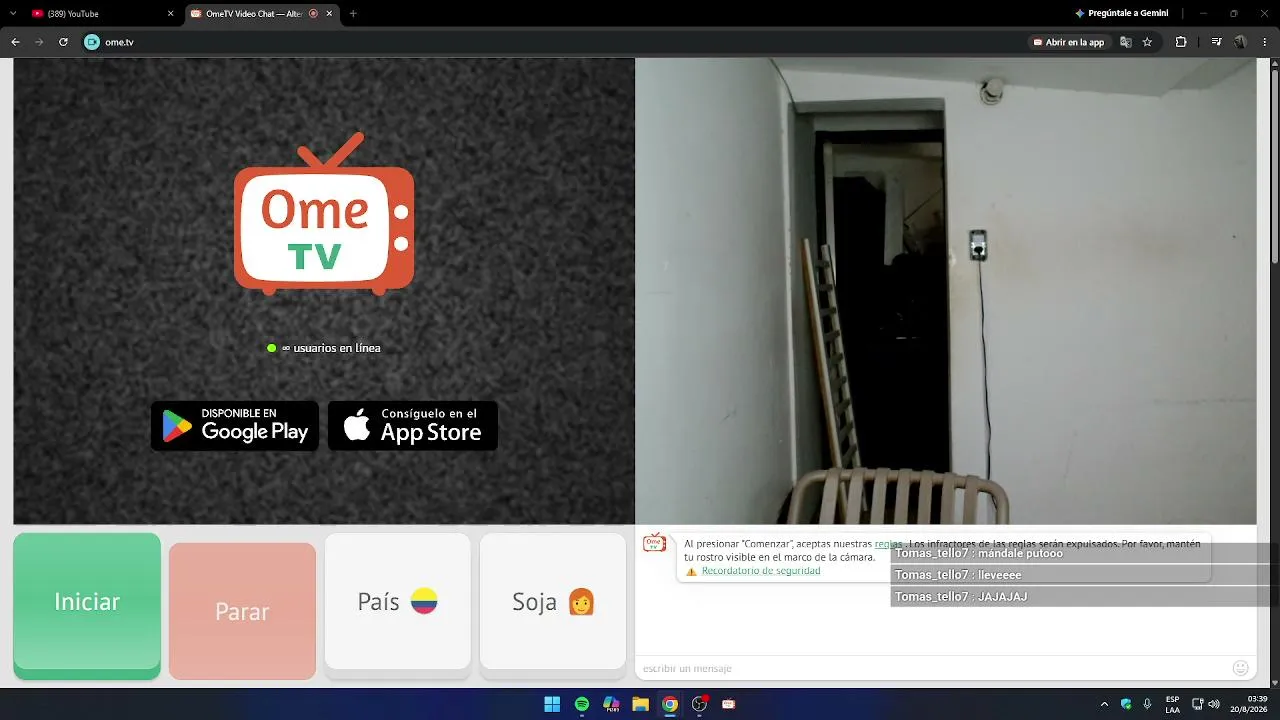Screen dimensions: 1280x720
Task: Open the emoji picker in chat
Action: [x=1241, y=668]
